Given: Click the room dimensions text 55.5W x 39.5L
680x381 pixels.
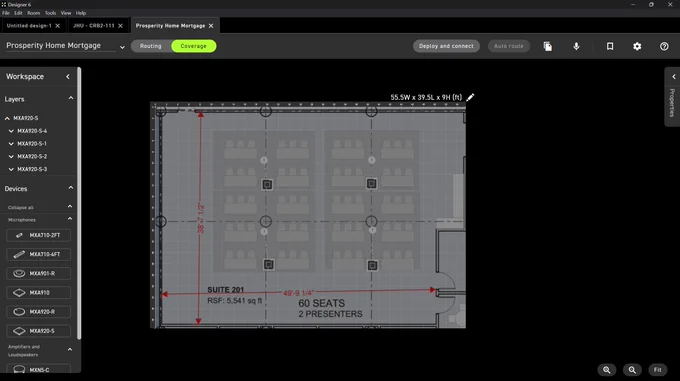Looking at the screenshot, I should (x=426, y=97).
